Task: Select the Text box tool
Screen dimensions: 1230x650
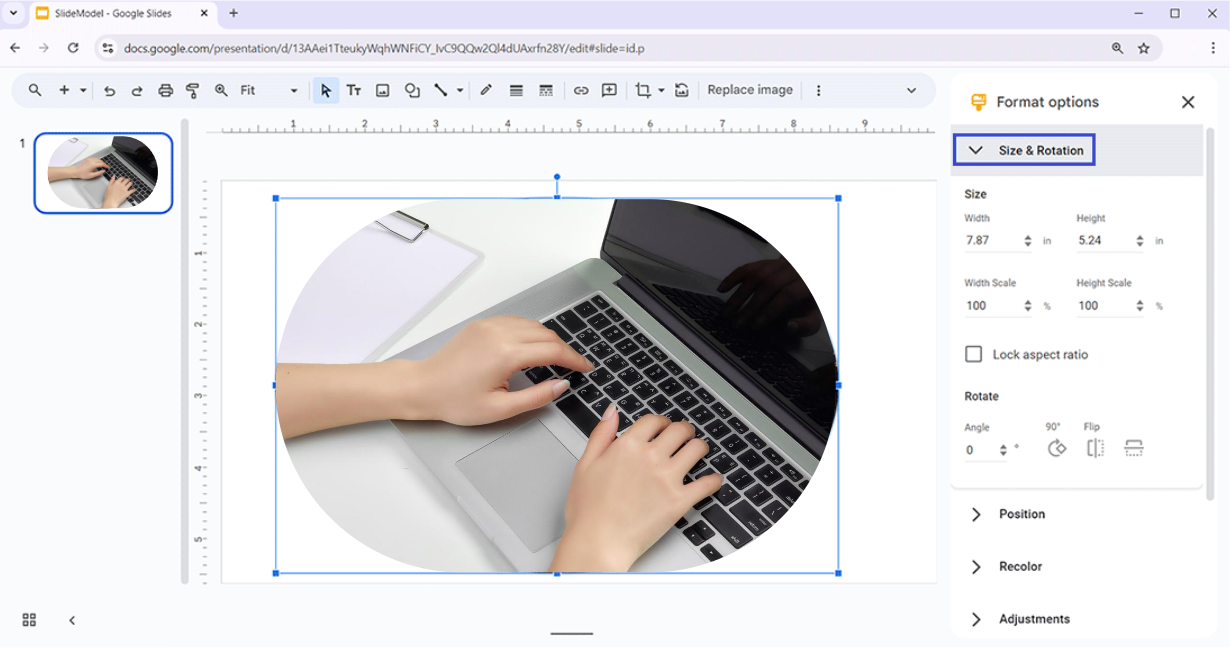Action: click(x=353, y=90)
